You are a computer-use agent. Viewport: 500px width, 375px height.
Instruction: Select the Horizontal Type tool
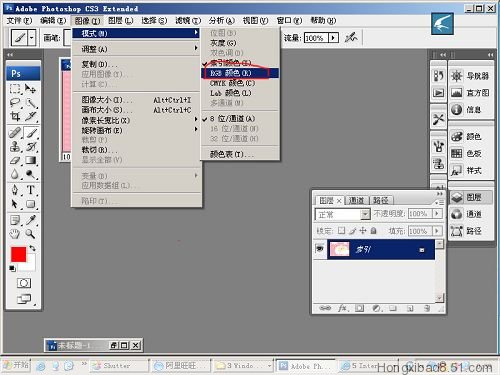point(31,190)
